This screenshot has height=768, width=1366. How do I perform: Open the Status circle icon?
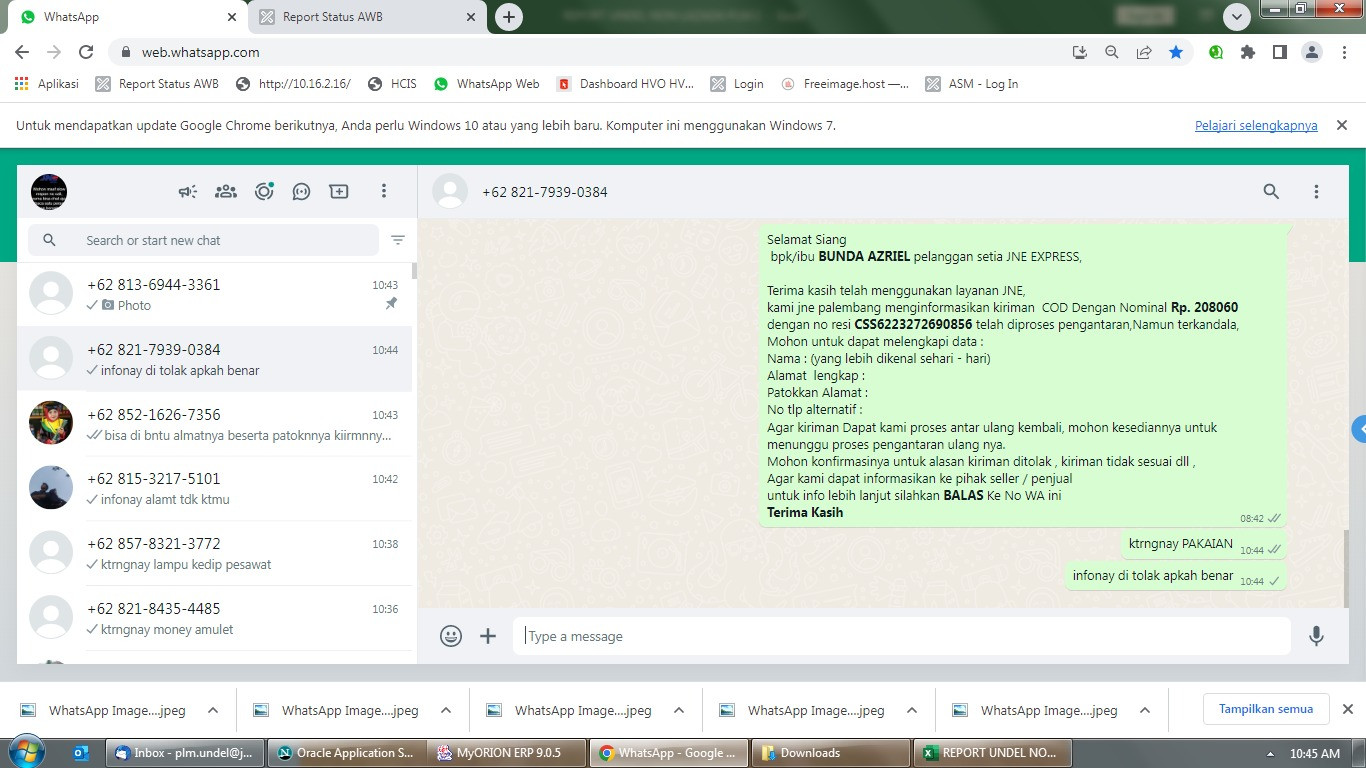264,191
